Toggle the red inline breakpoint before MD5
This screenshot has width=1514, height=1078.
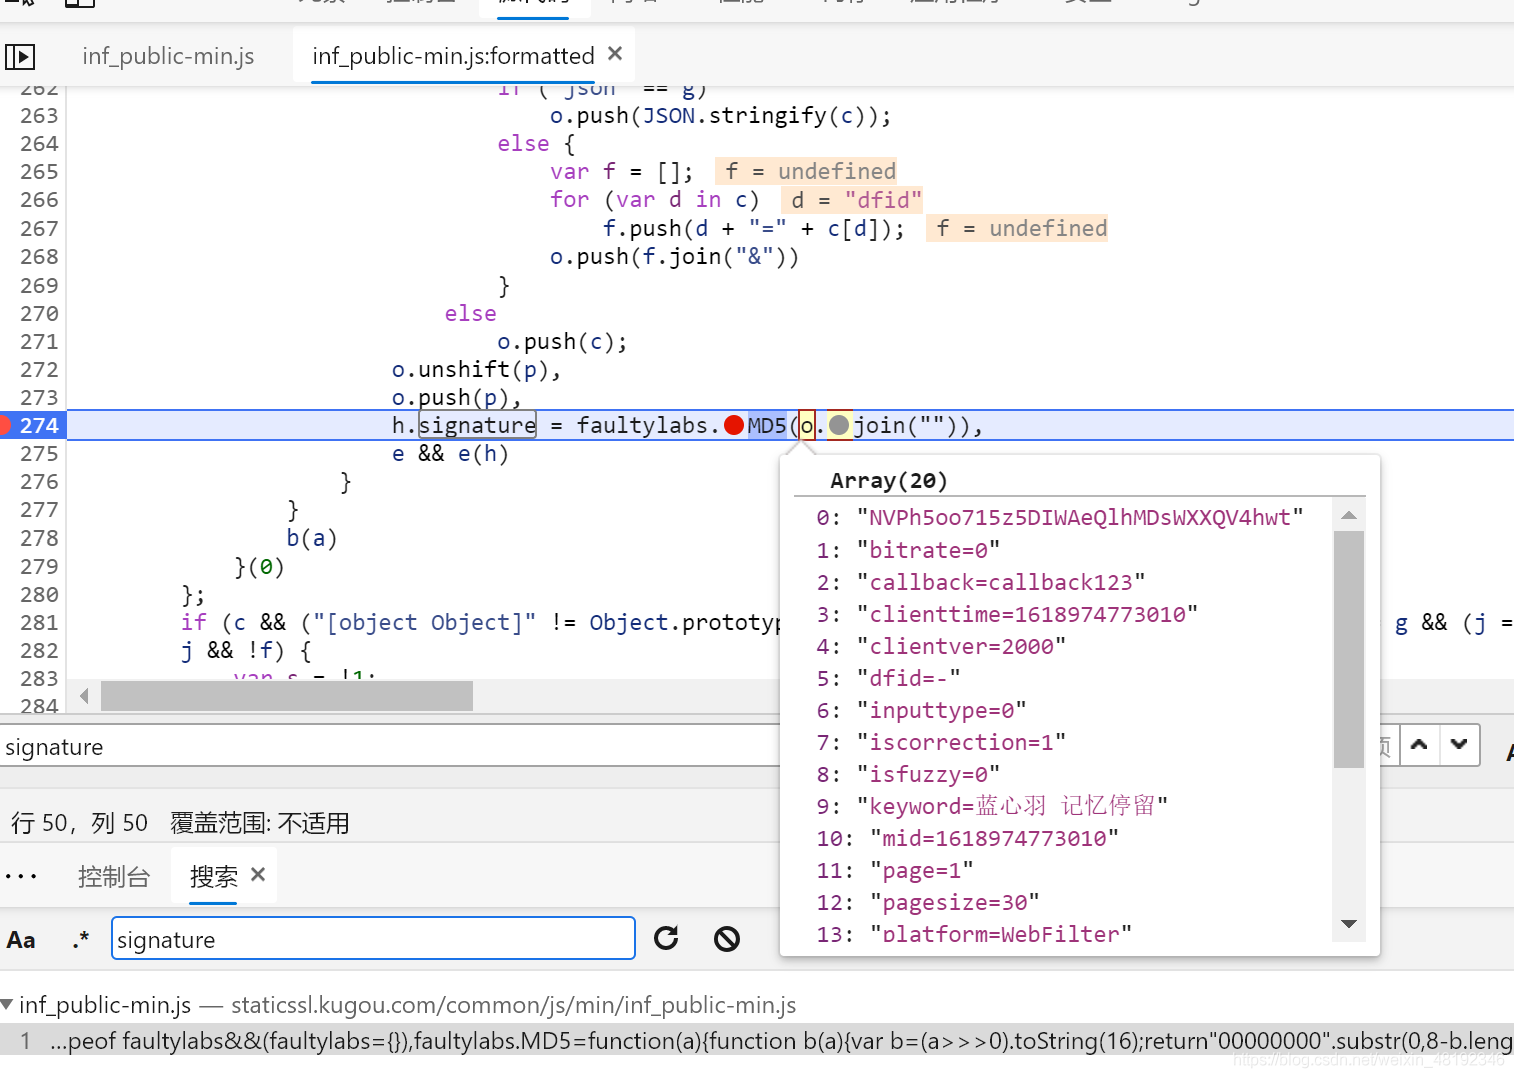click(734, 425)
